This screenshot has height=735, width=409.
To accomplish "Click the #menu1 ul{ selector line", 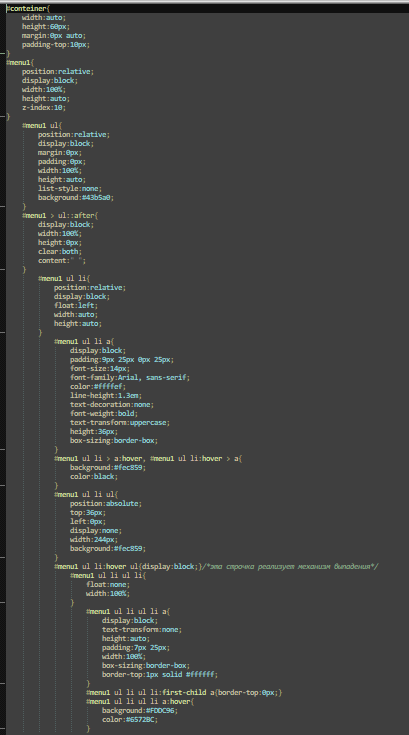I will coord(42,125).
